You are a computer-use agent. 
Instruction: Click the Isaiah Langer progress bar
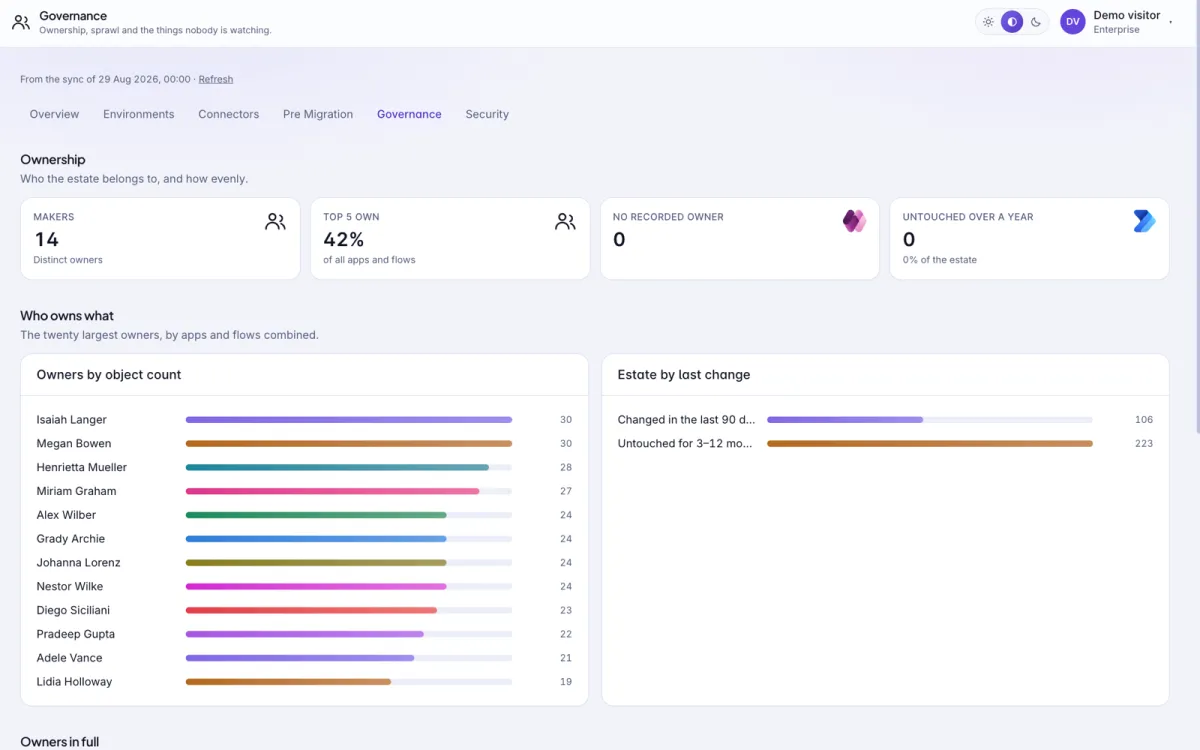(x=349, y=420)
